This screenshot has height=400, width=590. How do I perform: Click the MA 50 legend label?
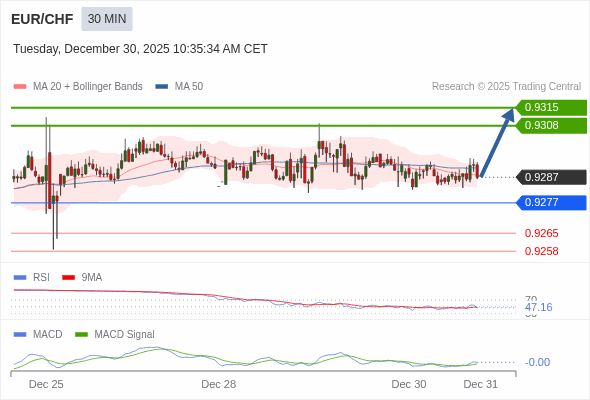(189, 87)
